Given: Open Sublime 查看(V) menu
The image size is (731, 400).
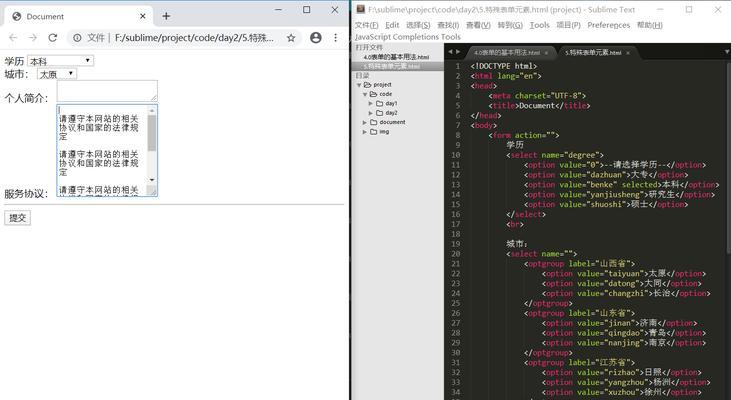Looking at the screenshot, I should point(478,25).
